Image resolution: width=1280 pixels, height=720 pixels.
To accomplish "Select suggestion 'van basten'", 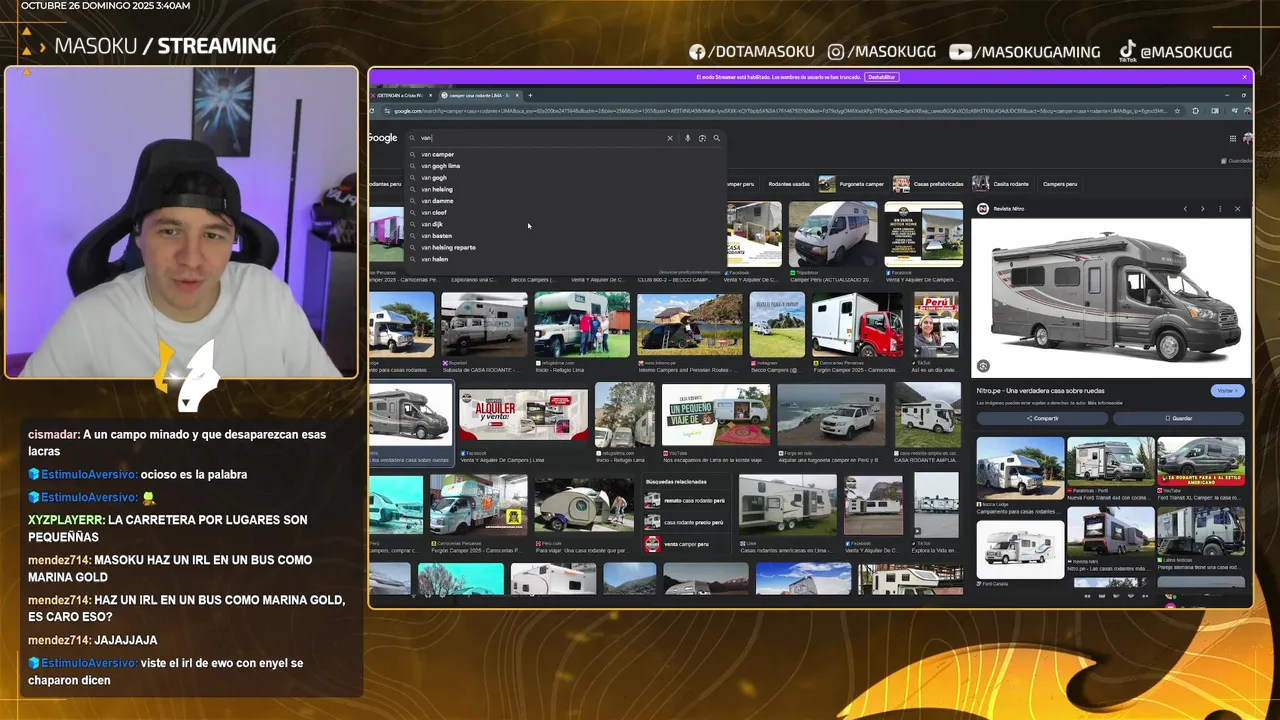I will (x=436, y=236).
